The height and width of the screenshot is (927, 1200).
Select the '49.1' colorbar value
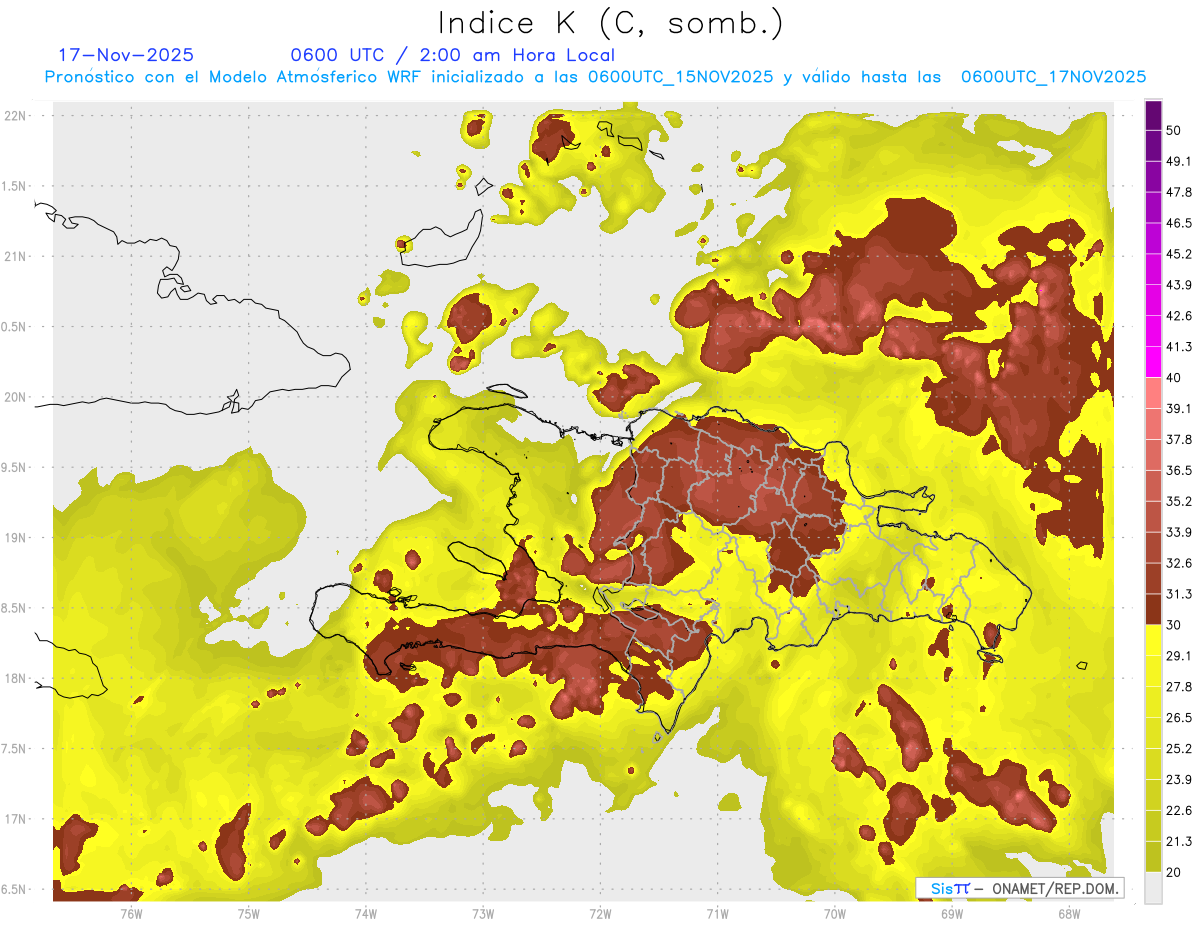tap(1179, 161)
